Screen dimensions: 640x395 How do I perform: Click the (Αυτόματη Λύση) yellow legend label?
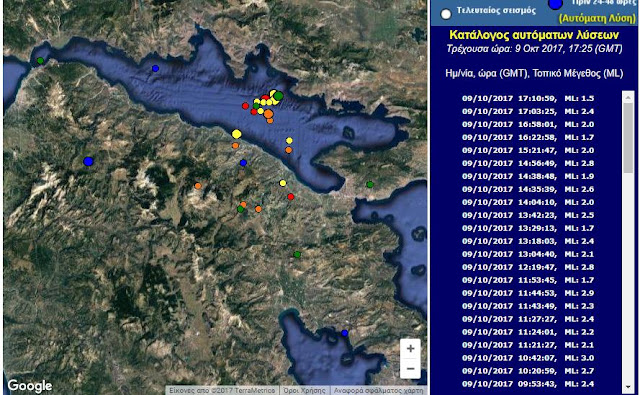point(597,18)
